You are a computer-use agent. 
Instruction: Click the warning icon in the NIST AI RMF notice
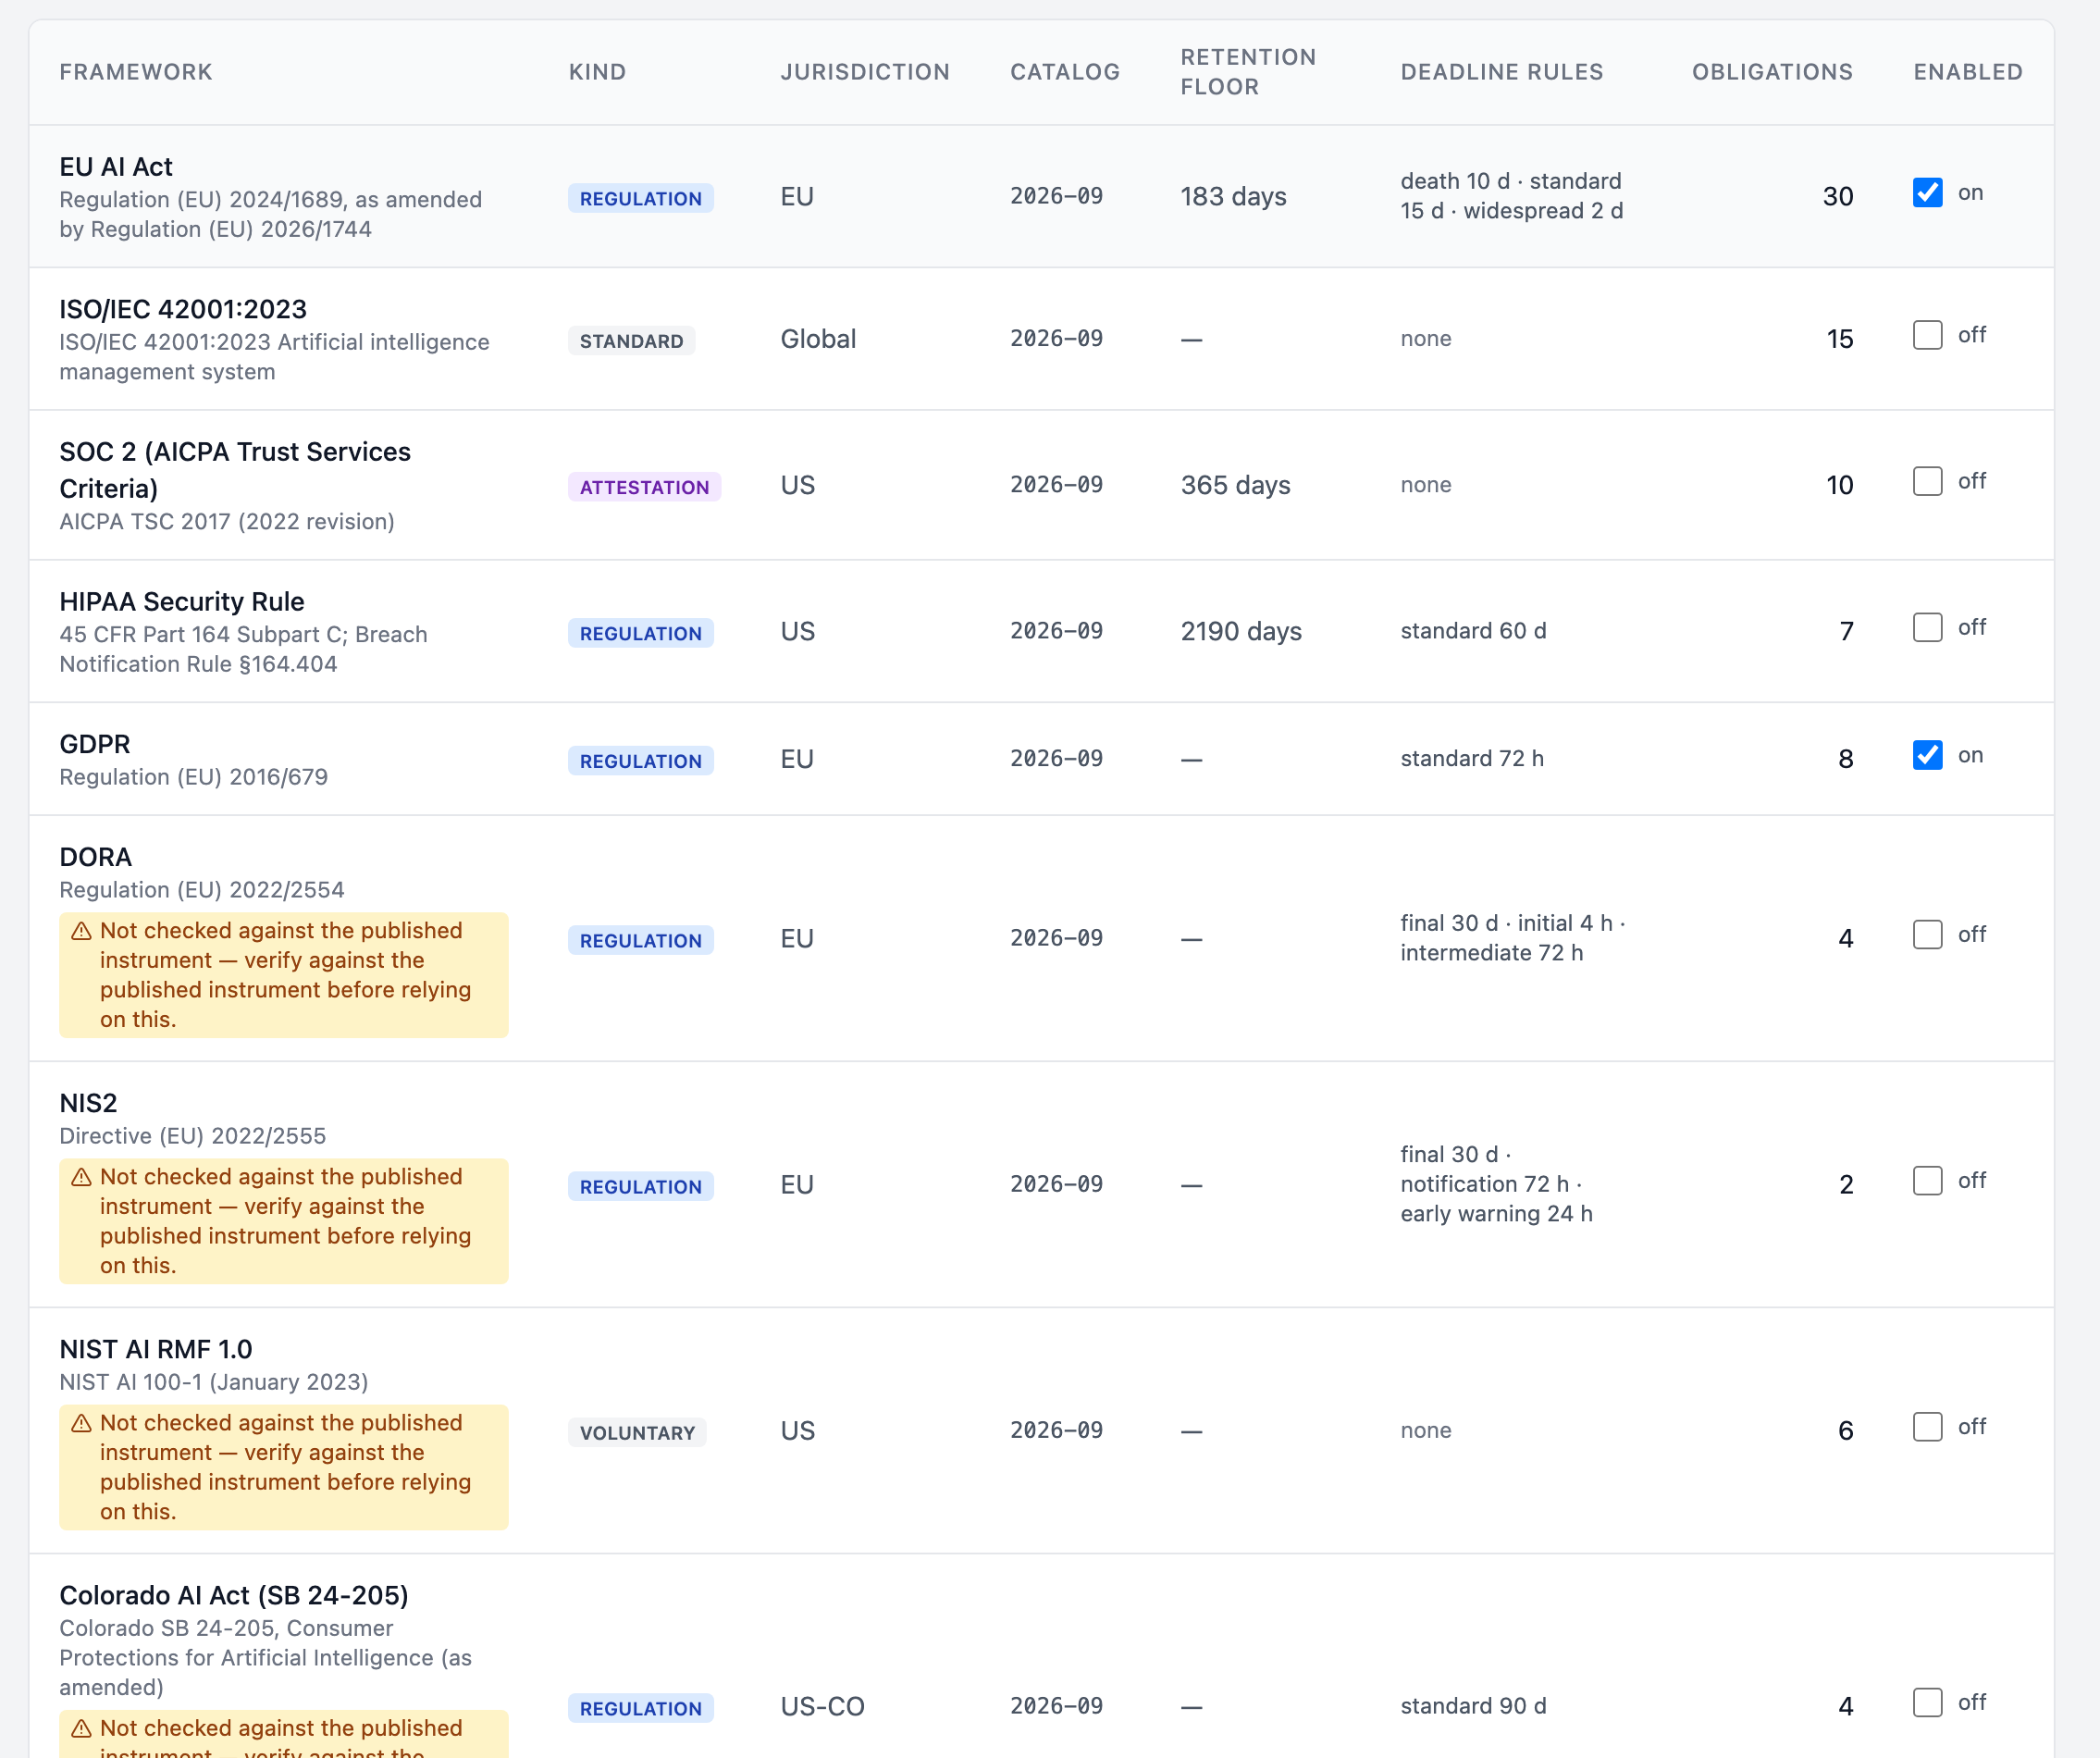tap(82, 1423)
